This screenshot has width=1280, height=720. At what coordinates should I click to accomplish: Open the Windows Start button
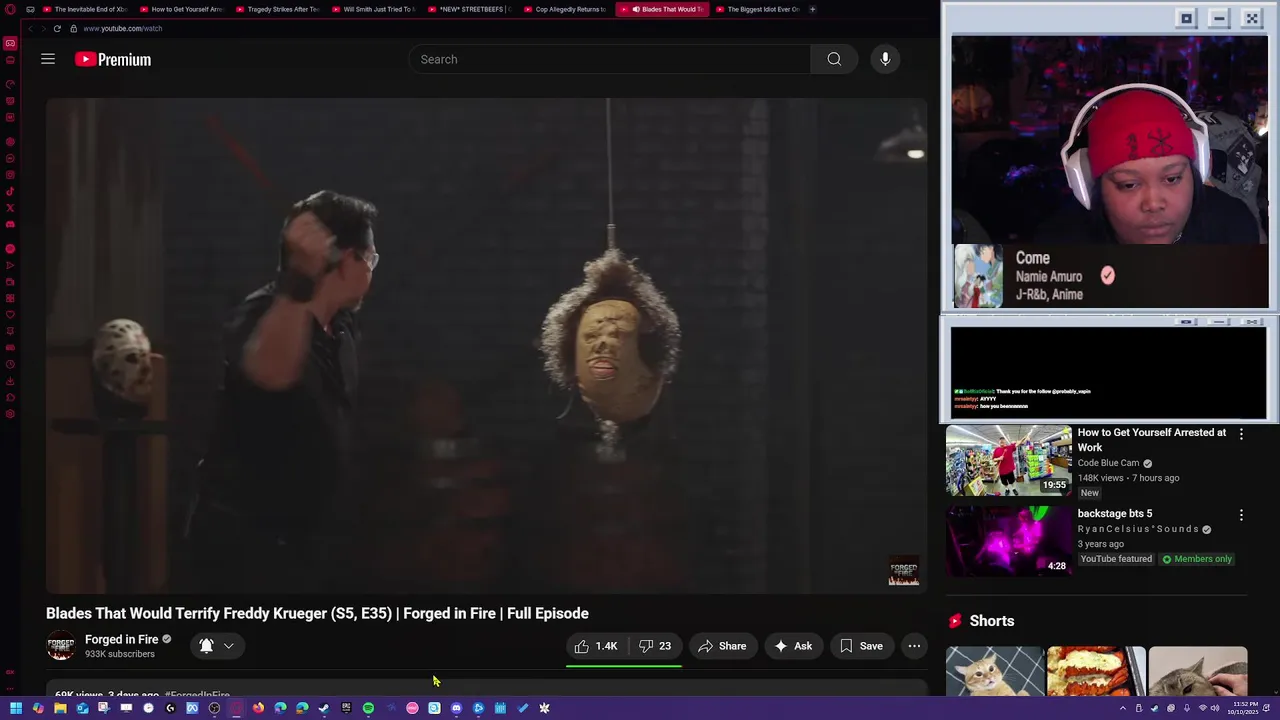pos(16,708)
